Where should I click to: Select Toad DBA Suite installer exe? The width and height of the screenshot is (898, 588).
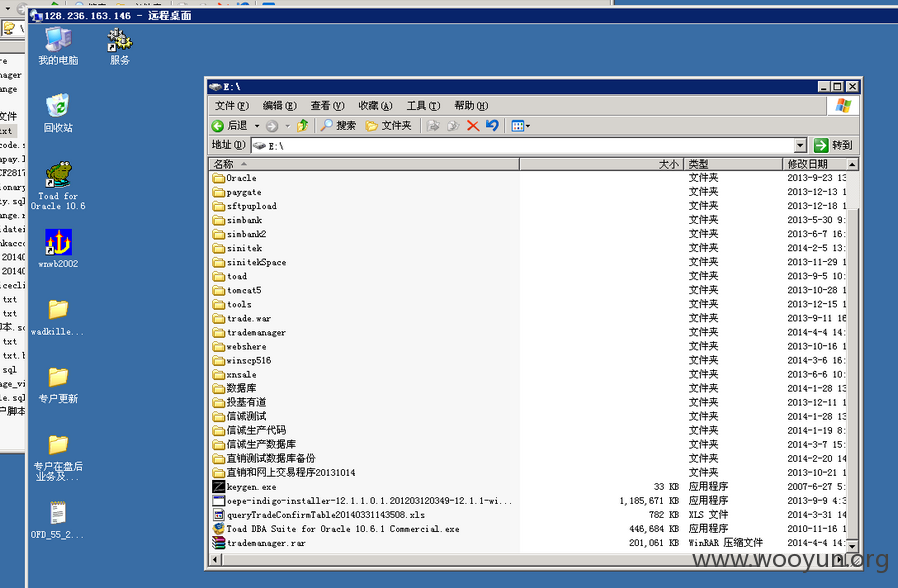pyautogui.click(x=342, y=529)
